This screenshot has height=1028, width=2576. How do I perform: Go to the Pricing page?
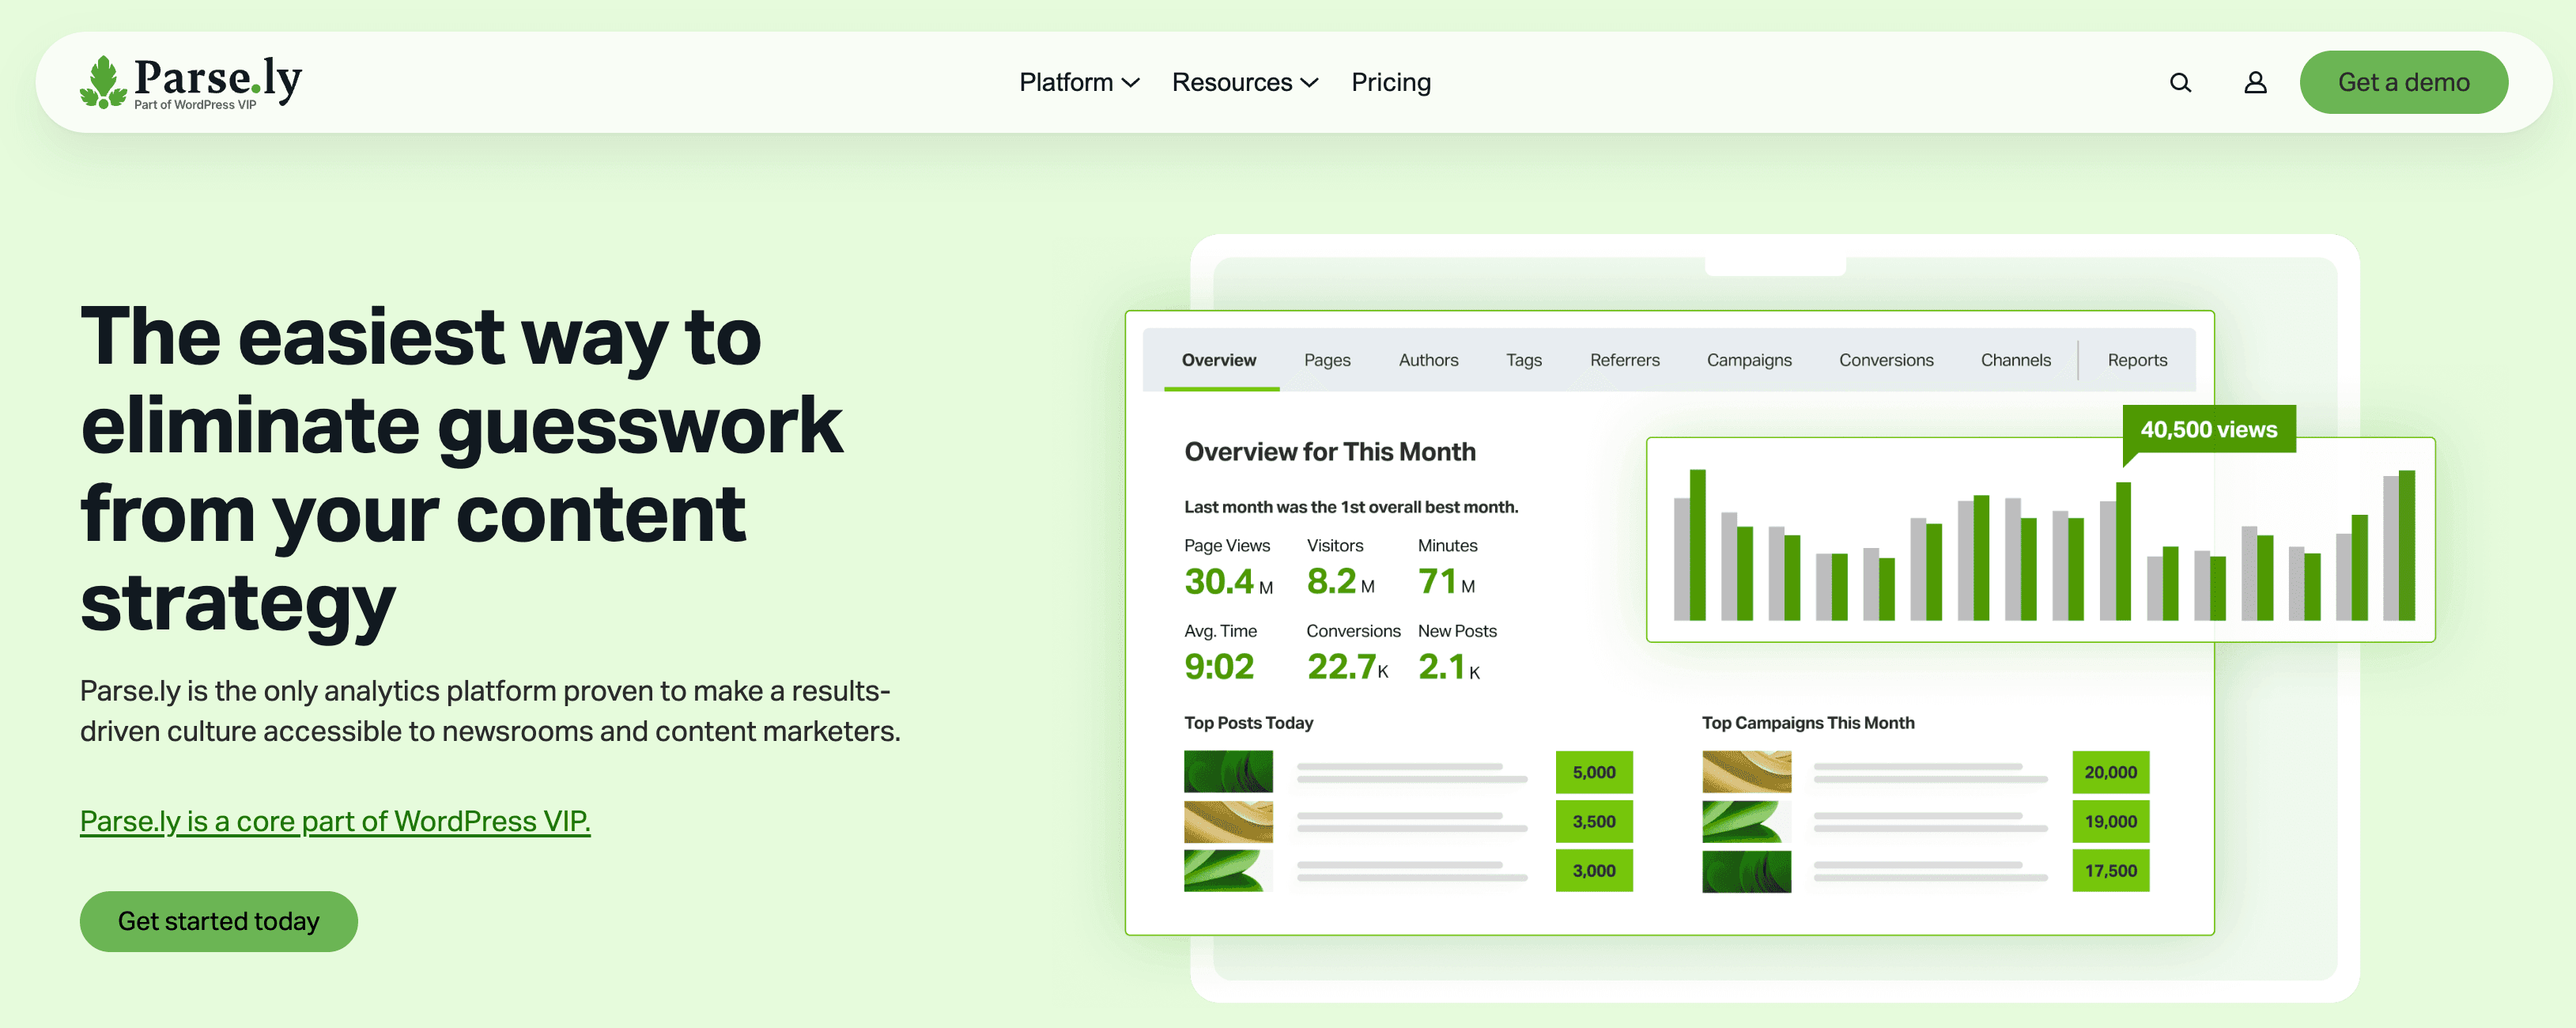(1391, 83)
